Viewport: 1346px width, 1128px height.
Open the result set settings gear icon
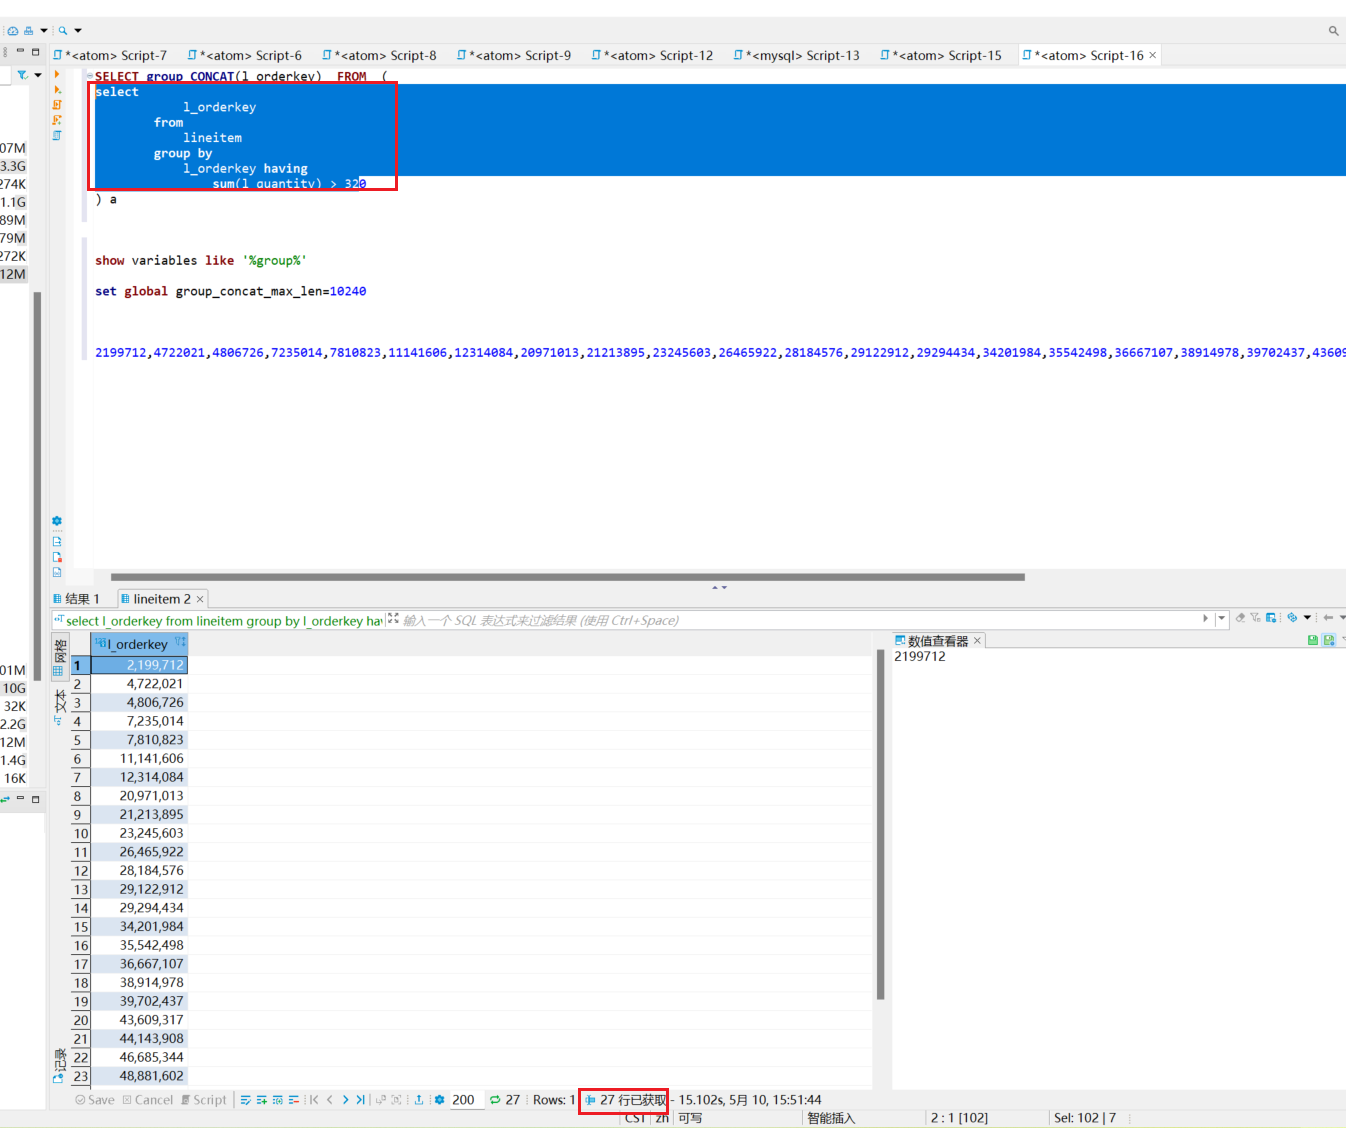click(440, 1100)
